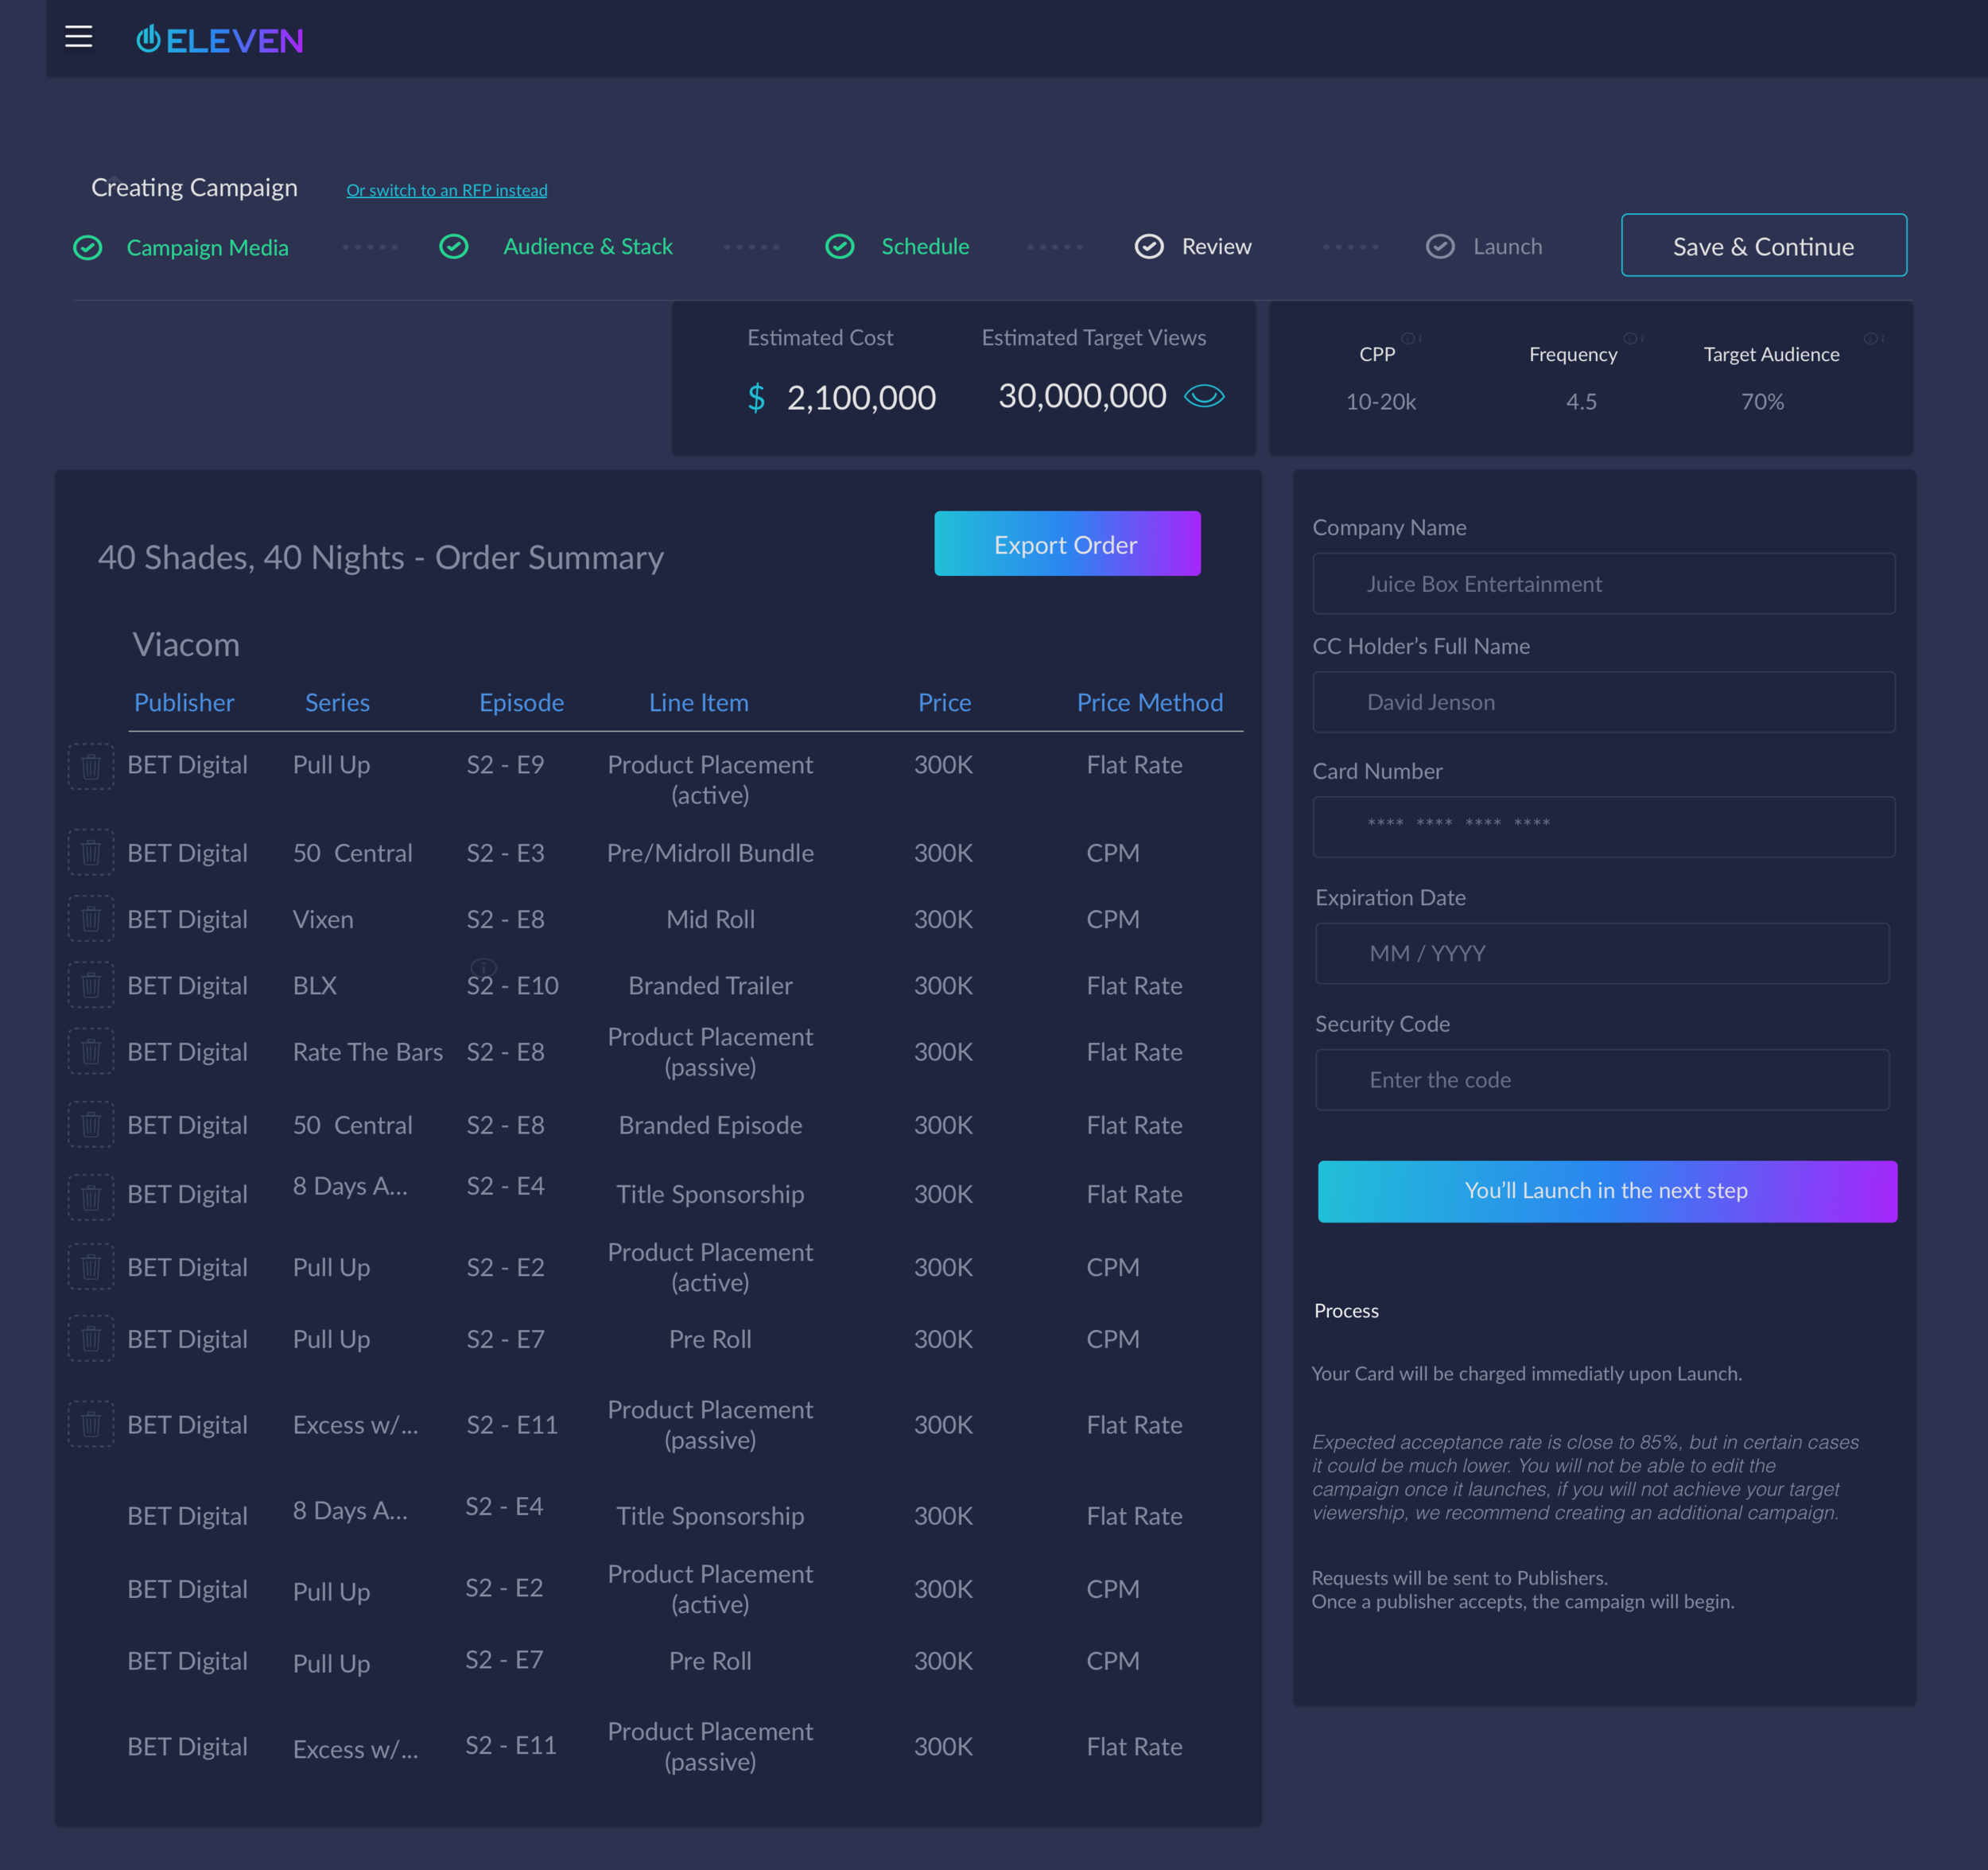1988x1870 pixels.
Task: Click info icon above S2 - E10 episode
Action: click(483, 967)
